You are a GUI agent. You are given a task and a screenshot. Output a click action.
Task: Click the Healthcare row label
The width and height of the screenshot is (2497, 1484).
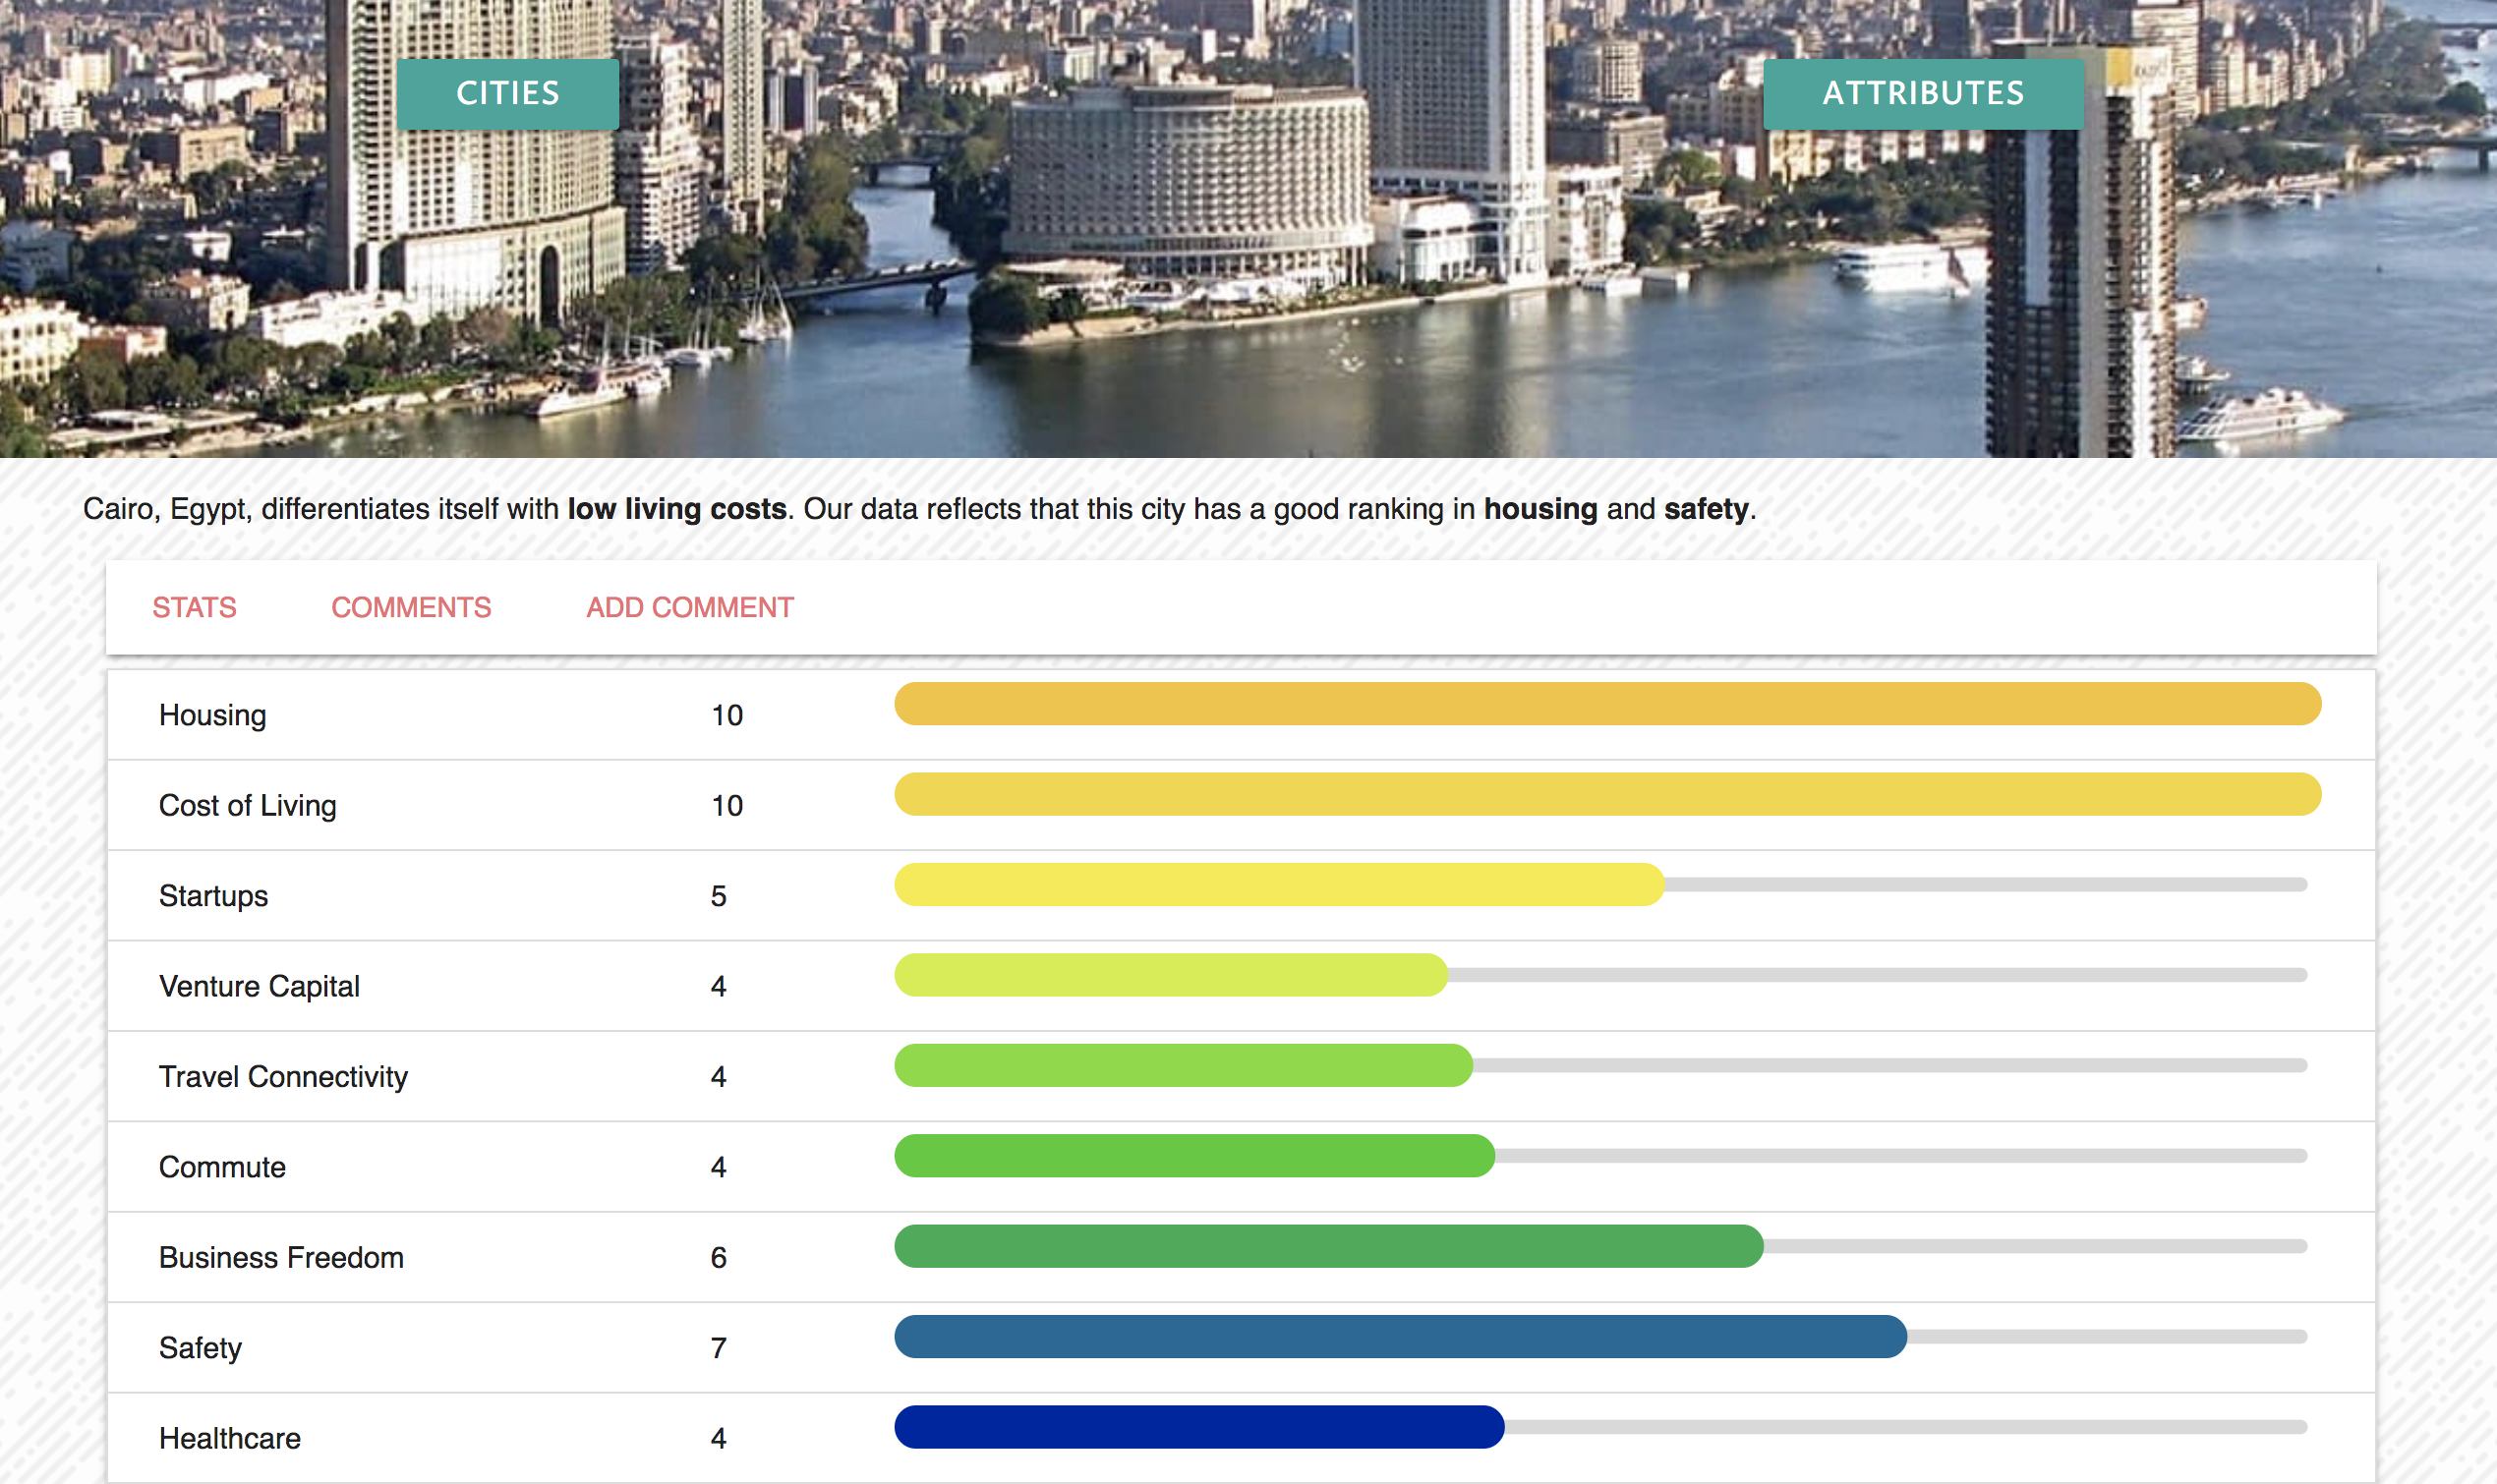click(x=229, y=1438)
